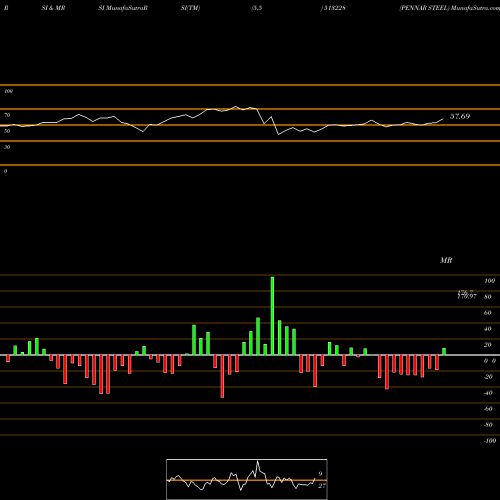Screen dimensions: 500x500
Task: Click the MR panel title label
Action: (446, 260)
